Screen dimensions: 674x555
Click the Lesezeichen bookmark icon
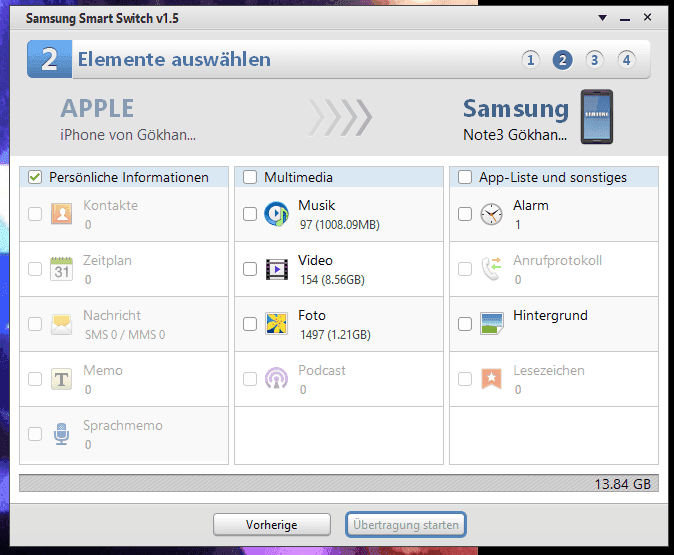pos(491,379)
